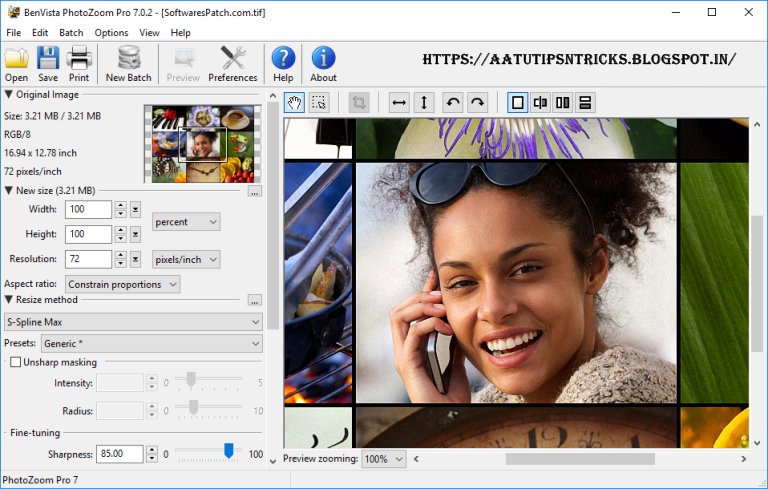The width and height of the screenshot is (768, 489).
Task: Show About info icon
Action: 323,64
